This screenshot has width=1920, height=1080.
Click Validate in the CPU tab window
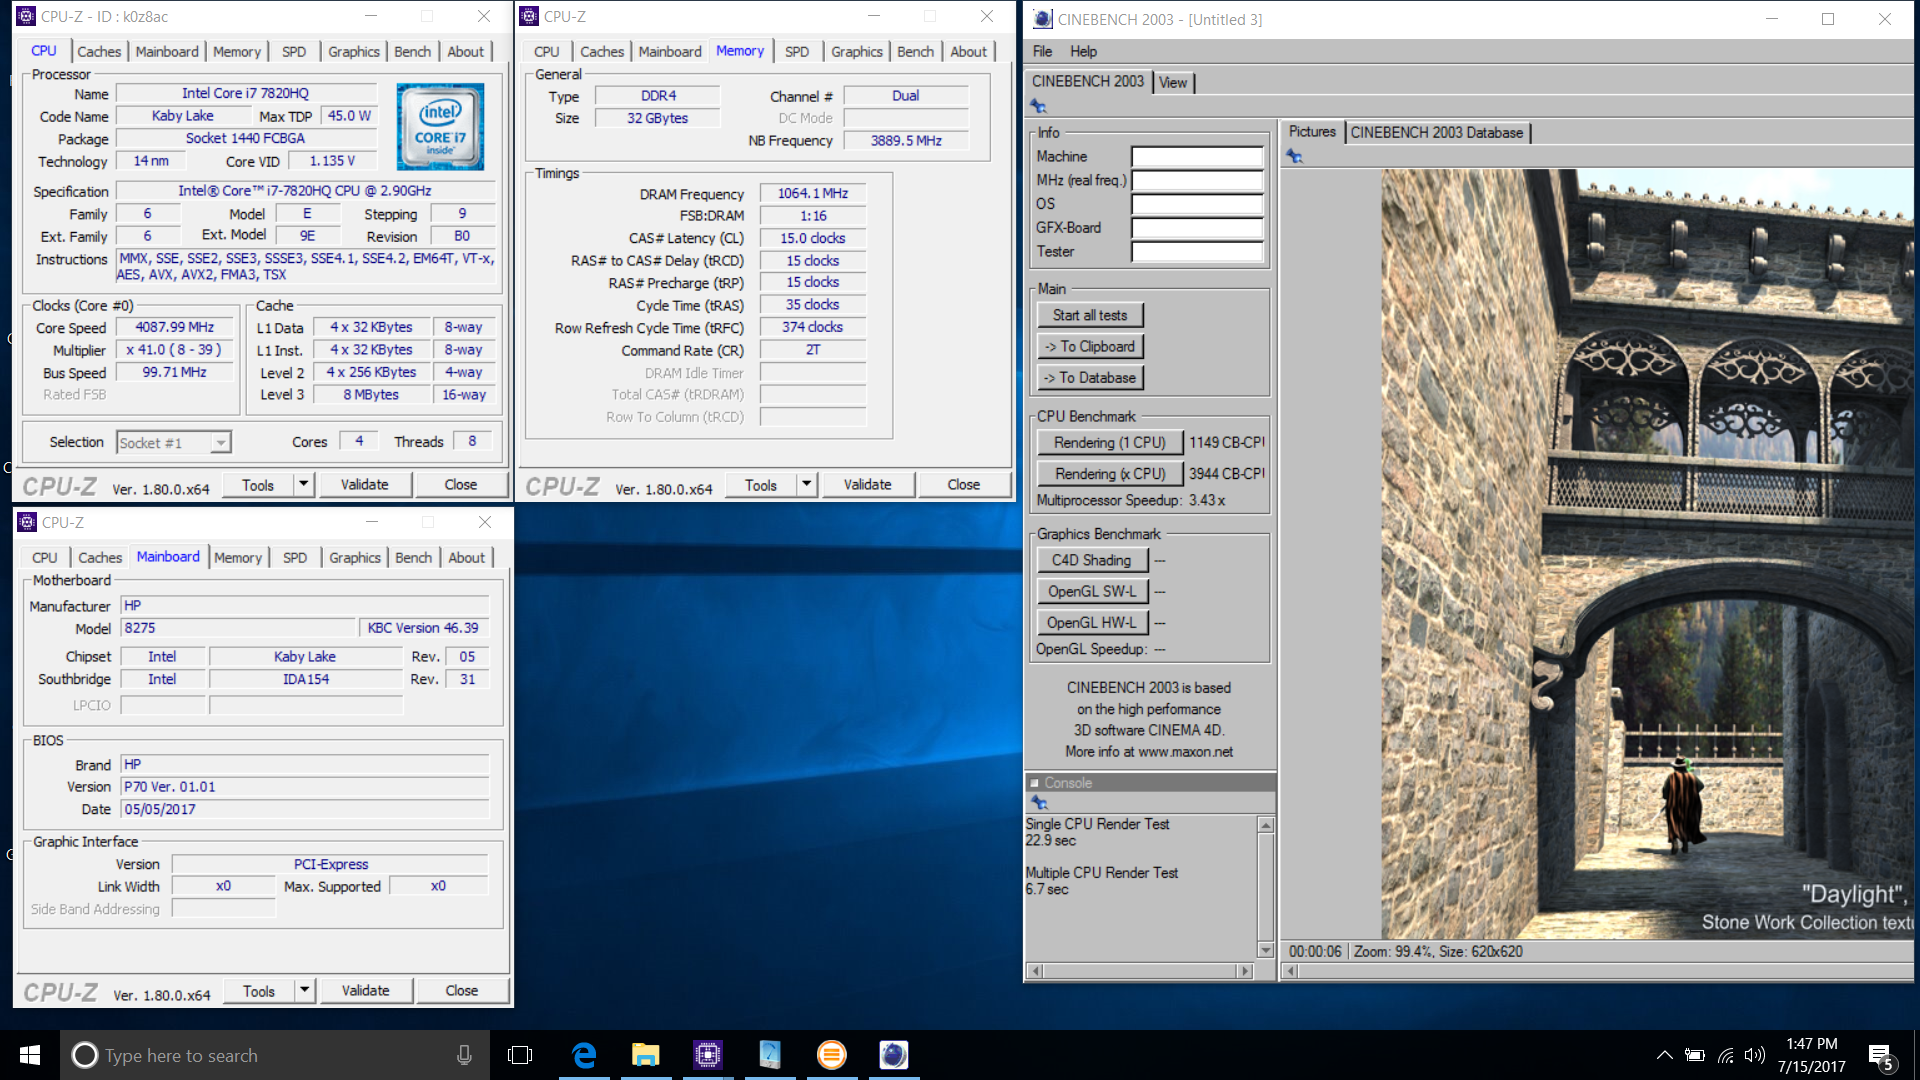click(x=364, y=485)
